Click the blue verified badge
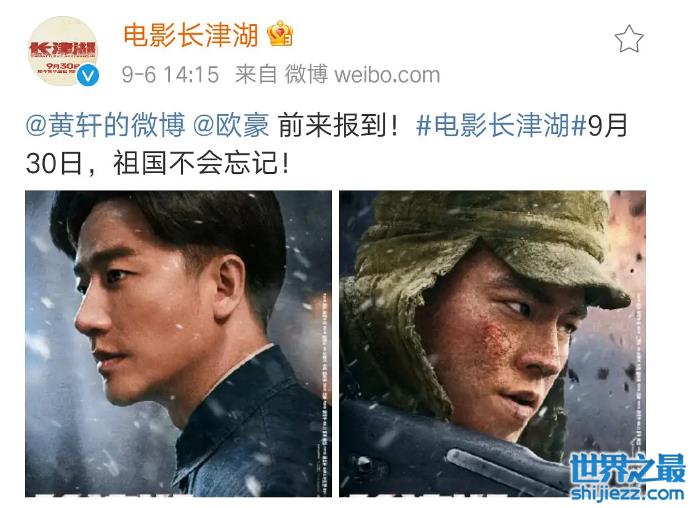Image resolution: width=695 pixels, height=508 pixels. coord(88,76)
